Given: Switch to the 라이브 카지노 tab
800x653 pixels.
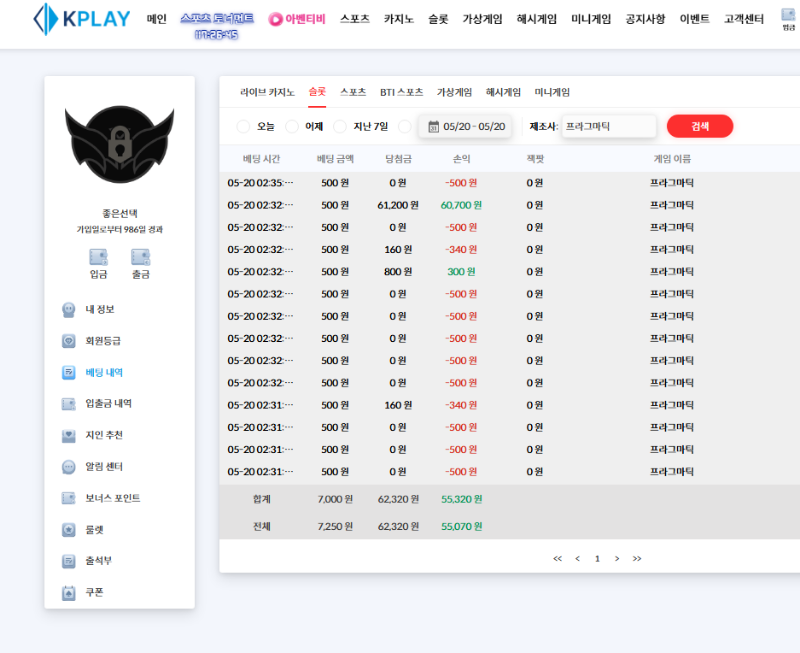Looking at the screenshot, I should [267, 92].
